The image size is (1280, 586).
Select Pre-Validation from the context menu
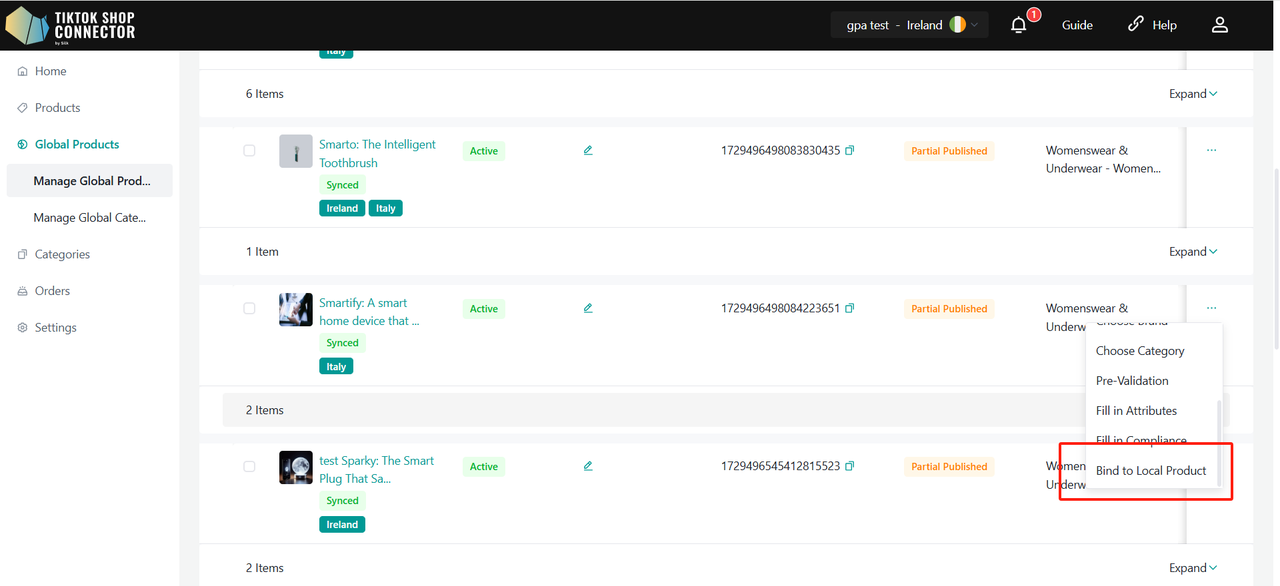1132,381
